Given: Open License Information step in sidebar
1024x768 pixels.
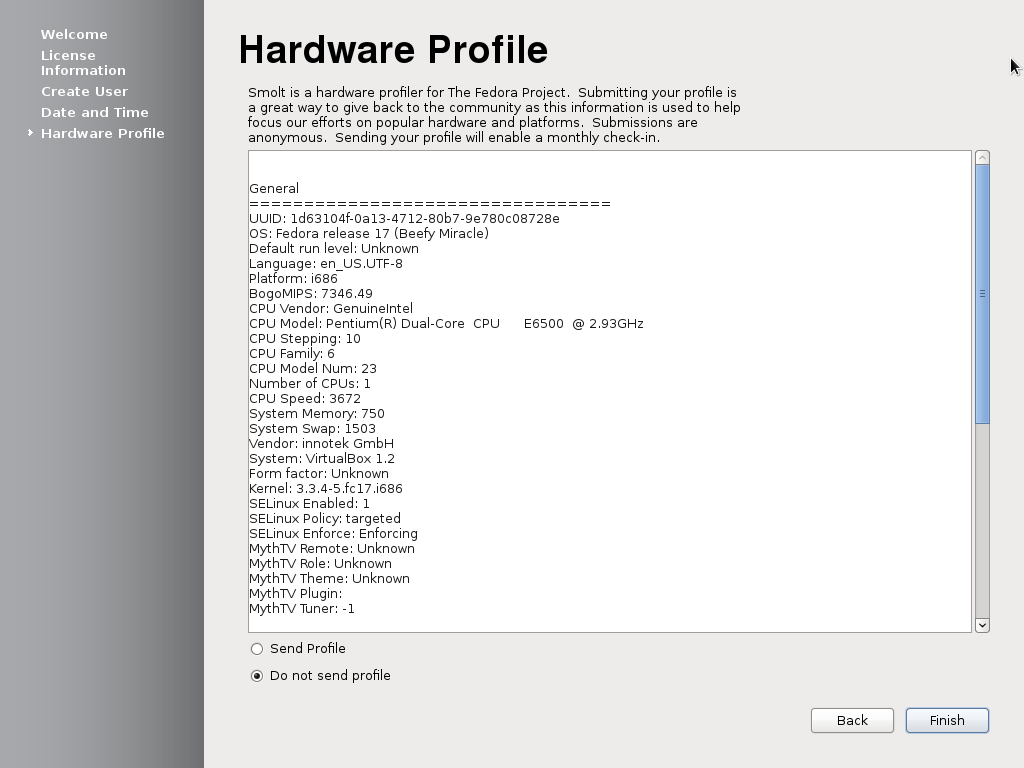Looking at the screenshot, I should pyautogui.click(x=83, y=63).
